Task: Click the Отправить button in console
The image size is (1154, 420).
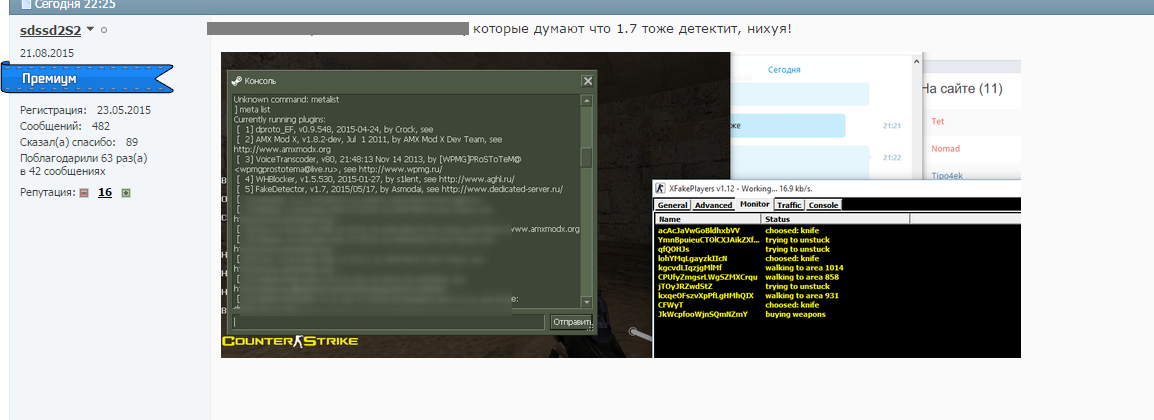Action: coord(571,321)
